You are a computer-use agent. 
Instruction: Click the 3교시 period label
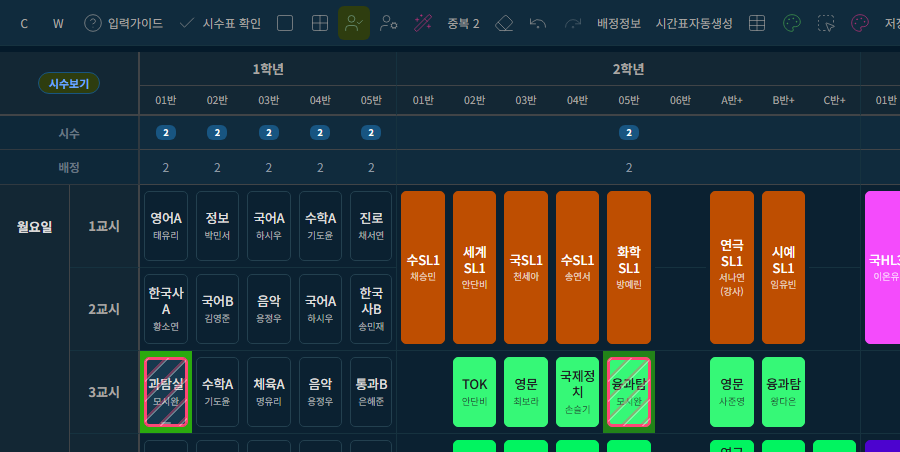pyautogui.click(x=104, y=392)
